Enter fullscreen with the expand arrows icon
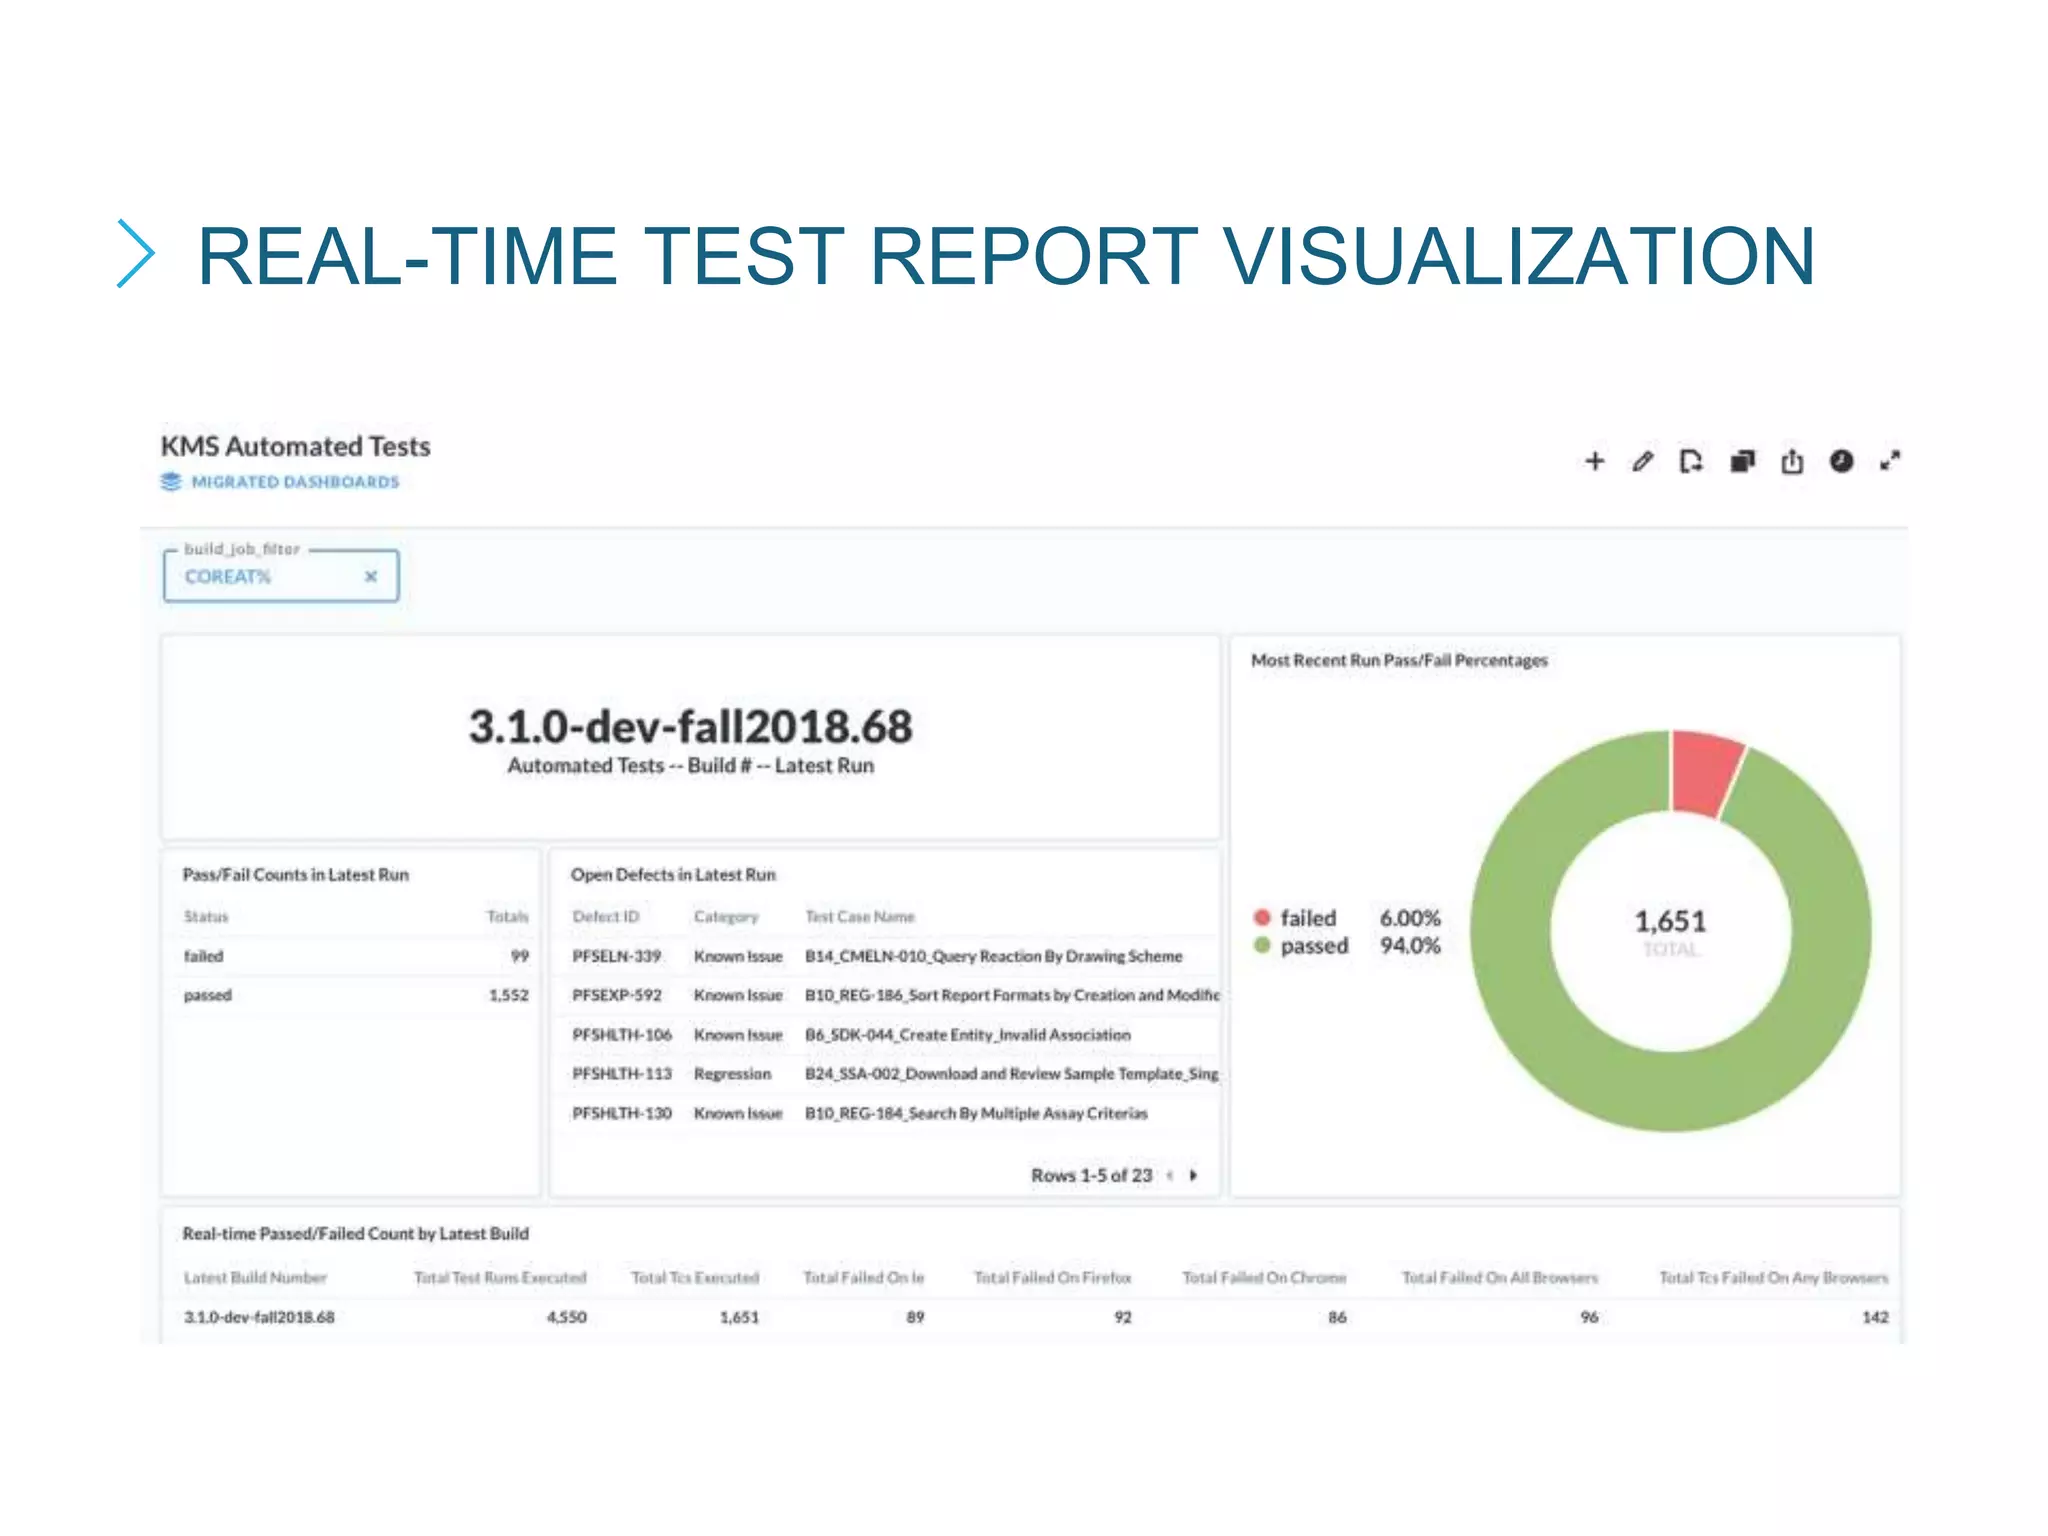Image resolution: width=2048 pixels, height=1536 pixels. tap(1890, 461)
